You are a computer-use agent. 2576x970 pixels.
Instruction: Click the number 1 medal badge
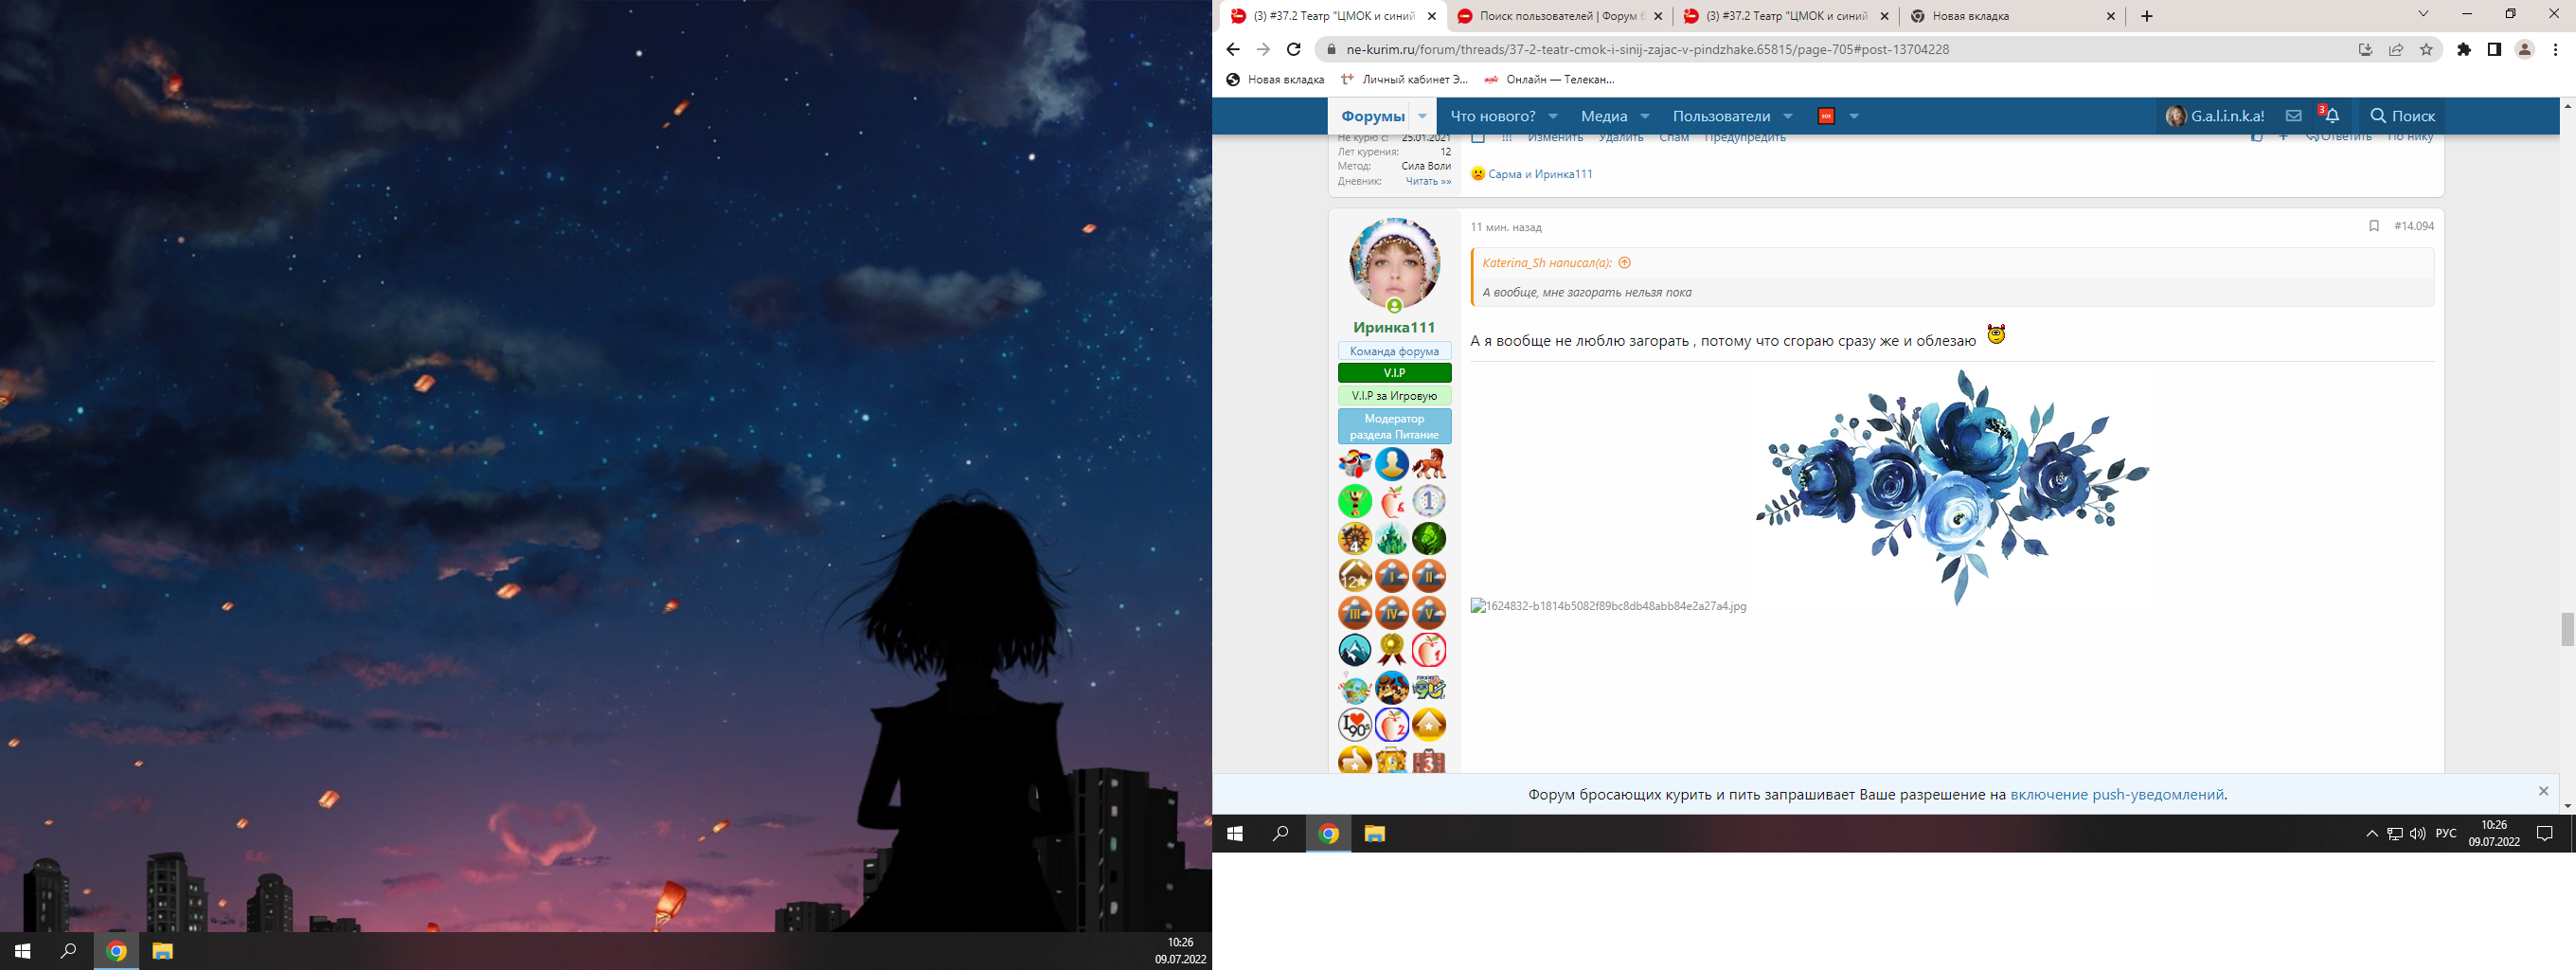tap(1429, 501)
